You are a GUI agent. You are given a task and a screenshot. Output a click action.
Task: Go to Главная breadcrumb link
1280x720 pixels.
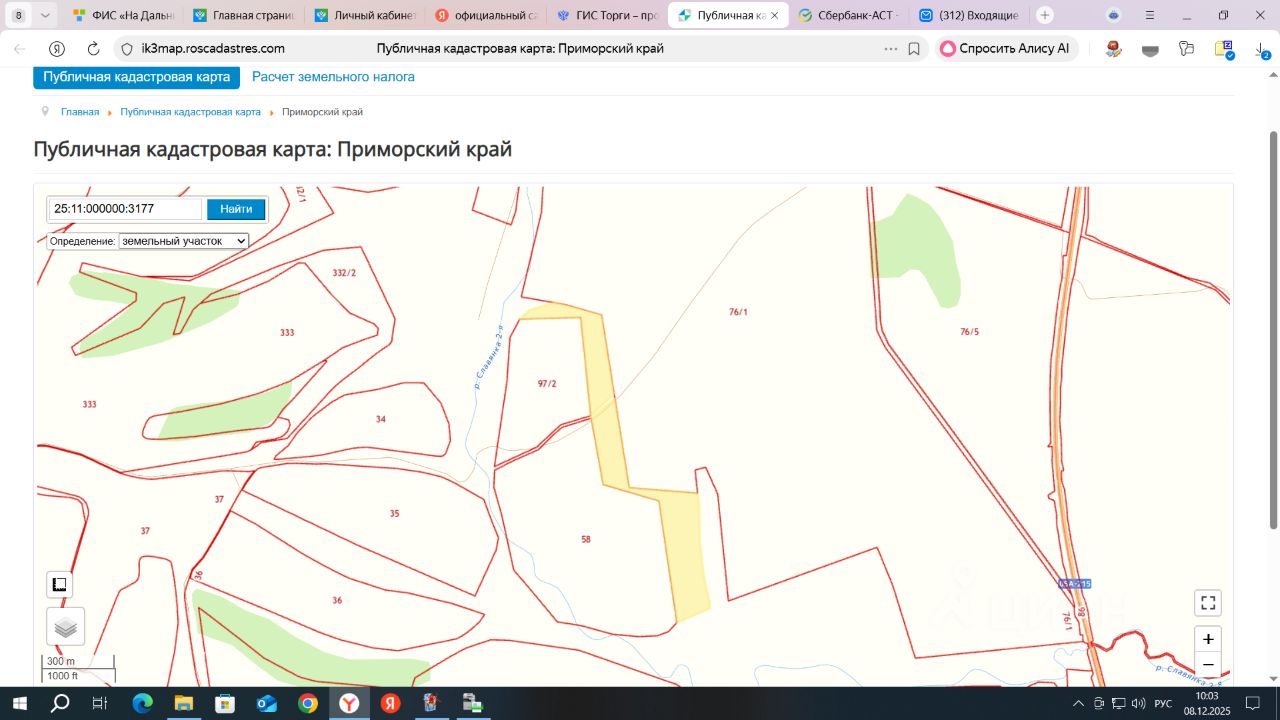click(80, 112)
